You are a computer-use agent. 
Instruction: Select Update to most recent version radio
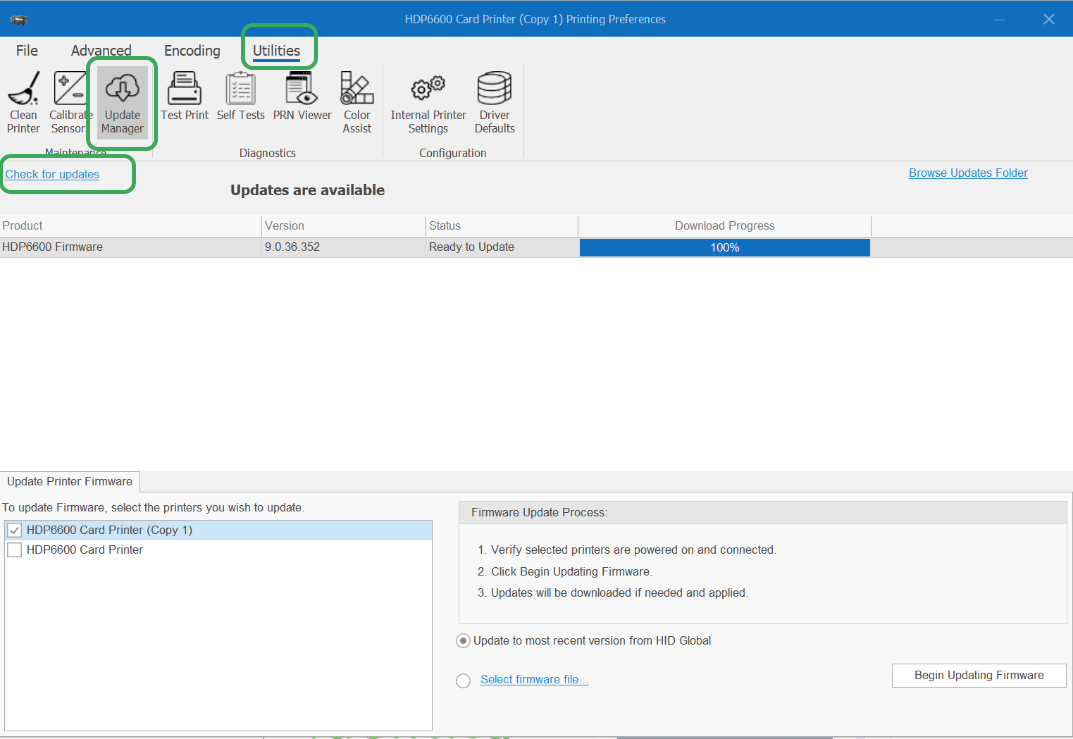point(463,641)
